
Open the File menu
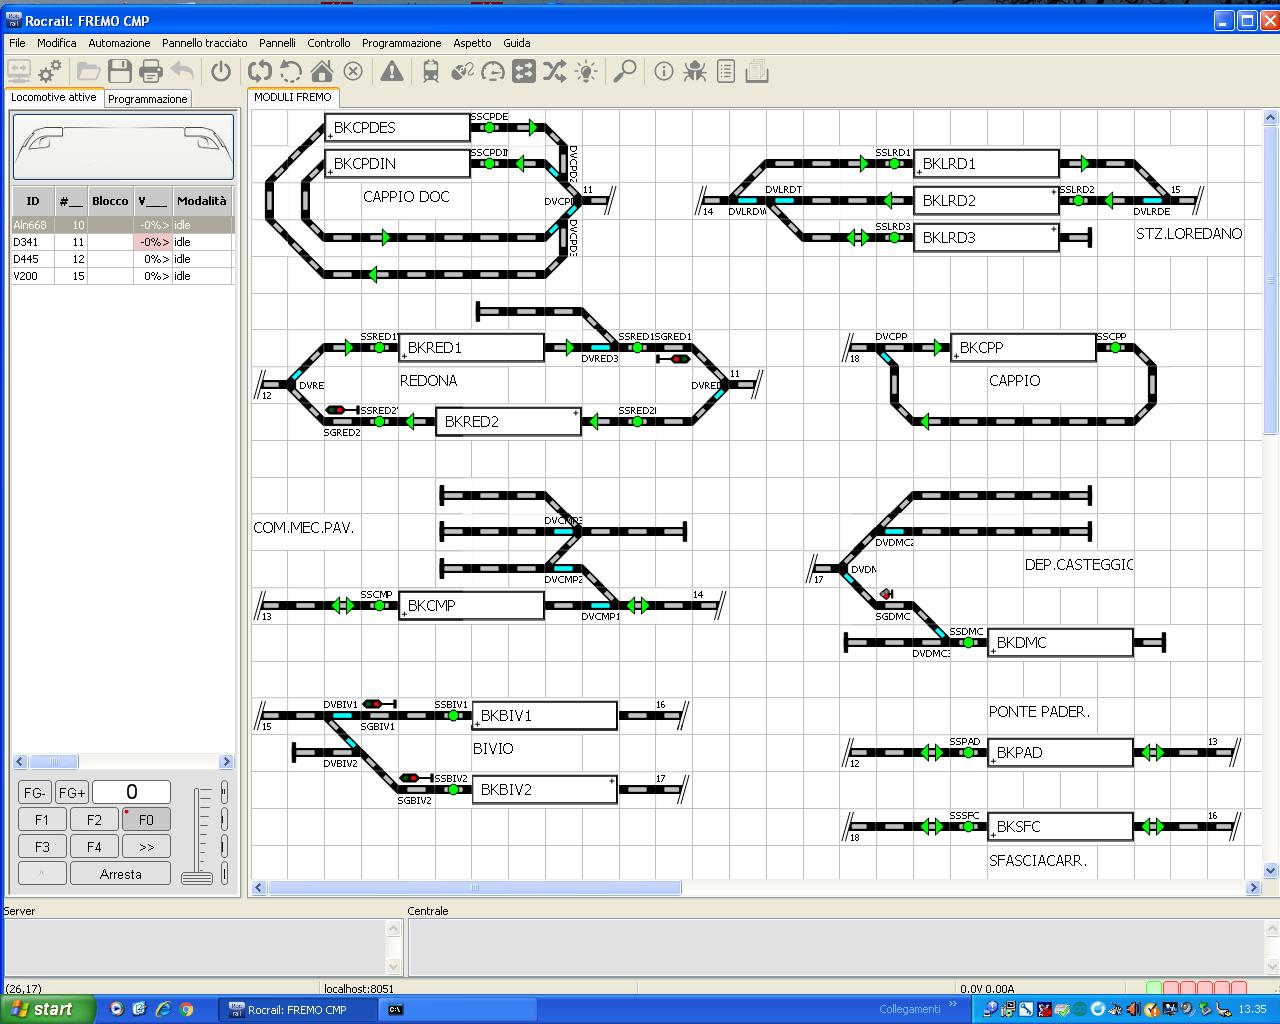pyautogui.click(x=17, y=43)
